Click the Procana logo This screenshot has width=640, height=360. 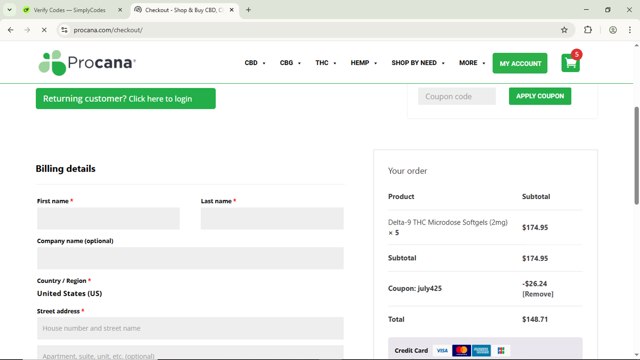pos(87,63)
